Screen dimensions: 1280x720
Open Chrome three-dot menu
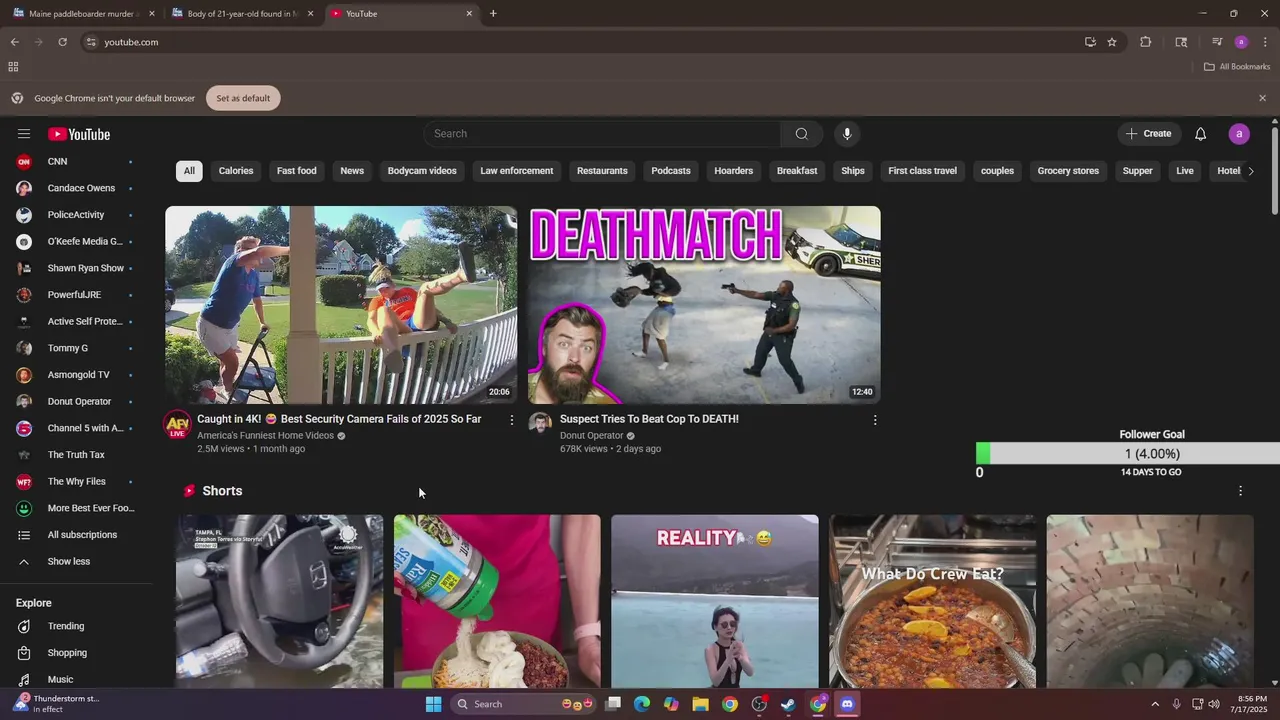tap(1265, 42)
